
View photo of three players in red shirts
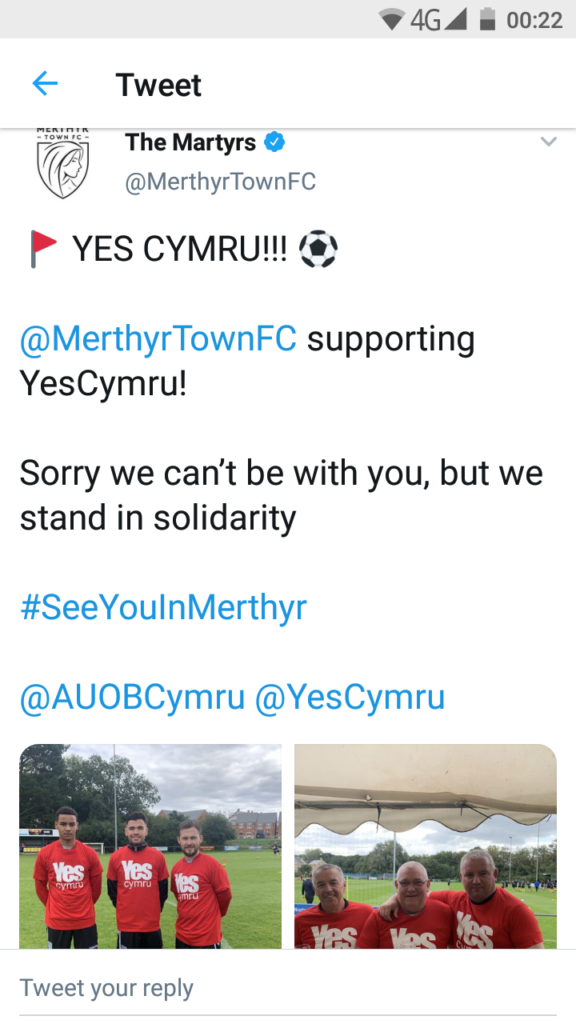pyautogui.click(x=151, y=846)
